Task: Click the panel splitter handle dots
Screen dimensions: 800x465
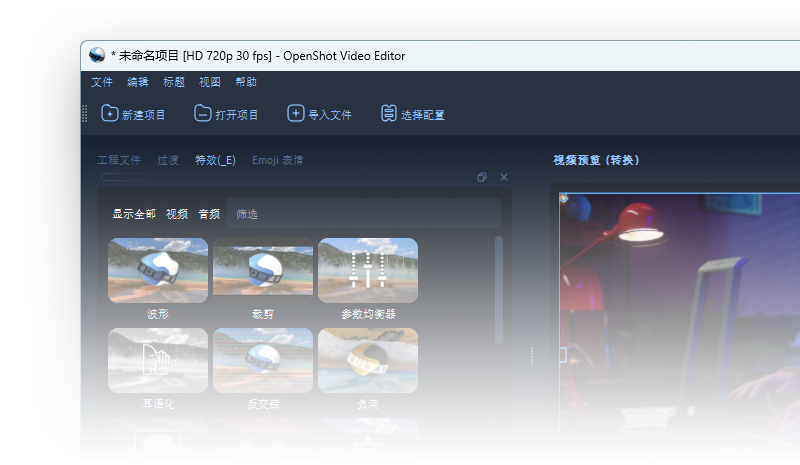Action: (532, 356)
